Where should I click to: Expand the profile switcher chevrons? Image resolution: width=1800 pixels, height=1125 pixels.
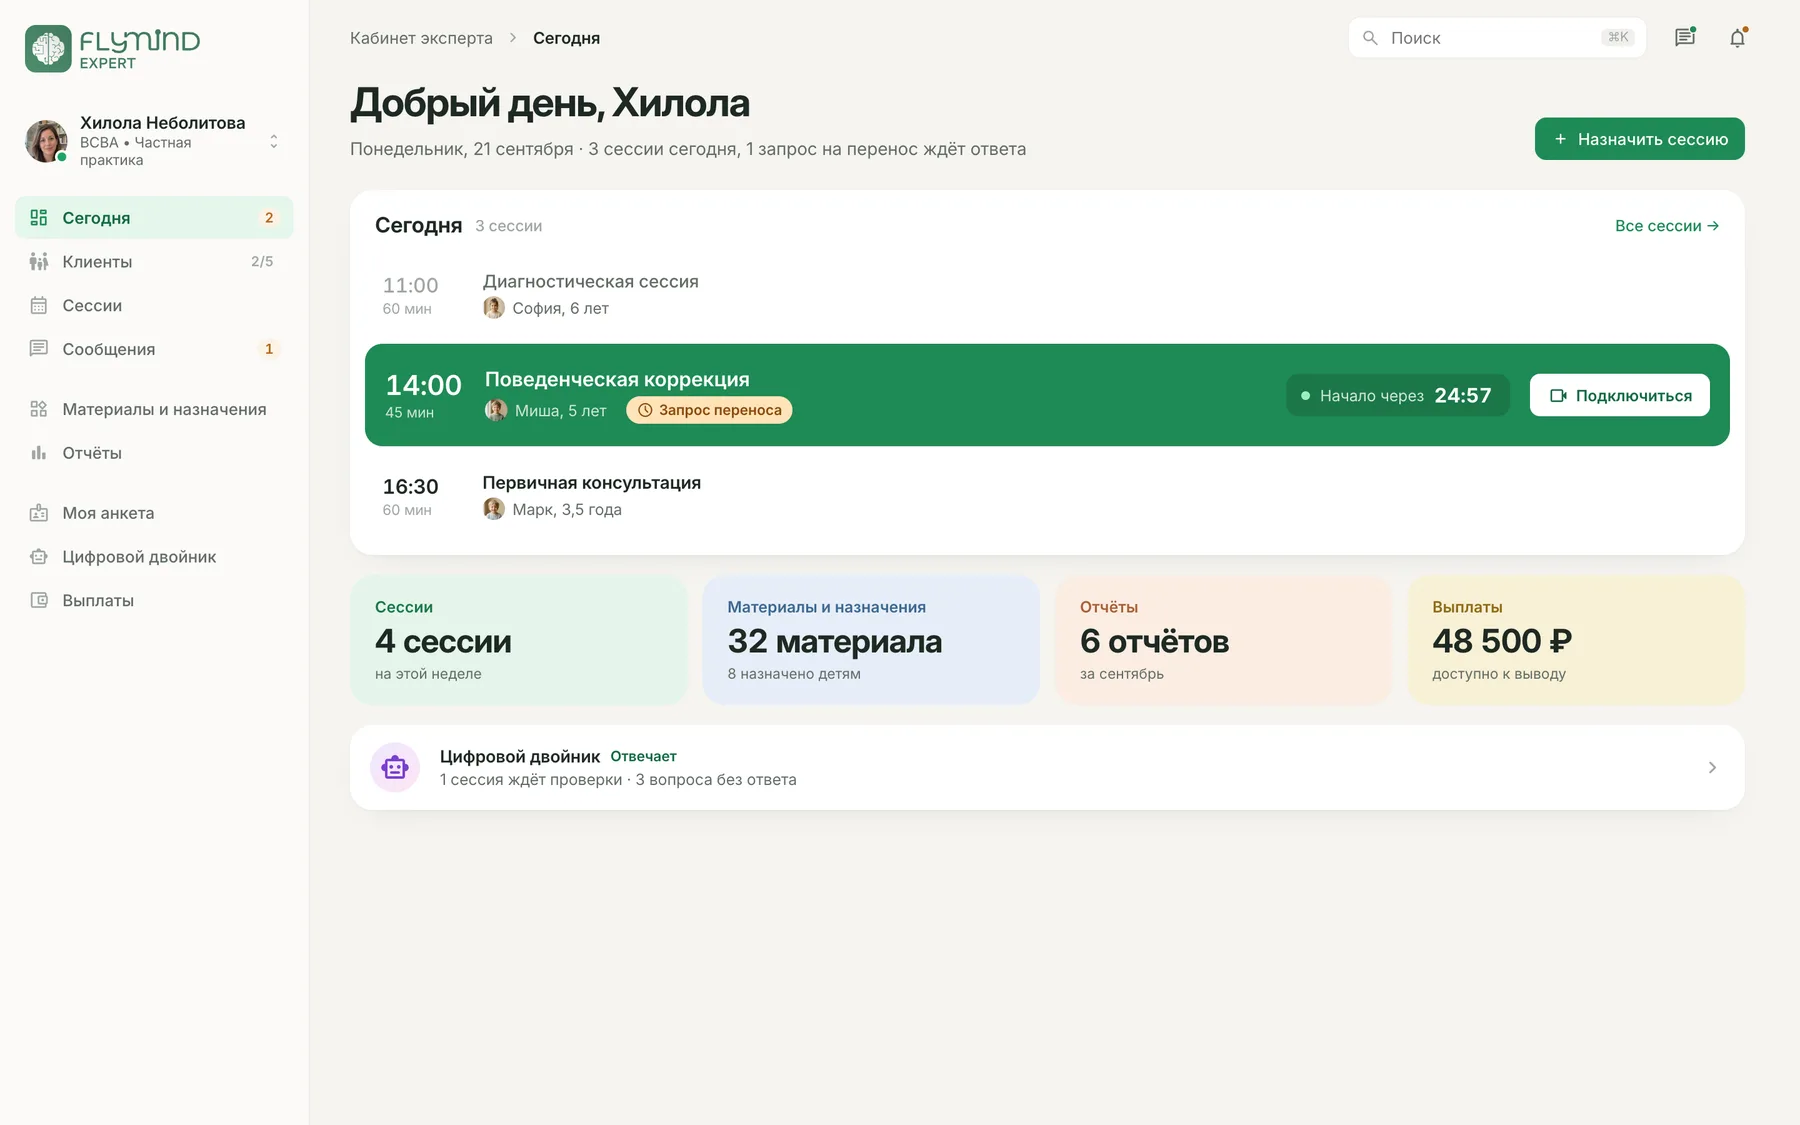pos(274,141)
